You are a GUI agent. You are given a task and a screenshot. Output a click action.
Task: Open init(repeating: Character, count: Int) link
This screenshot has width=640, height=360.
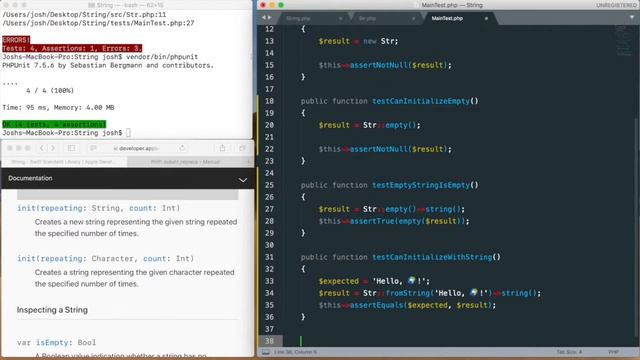tap(105, 259)
